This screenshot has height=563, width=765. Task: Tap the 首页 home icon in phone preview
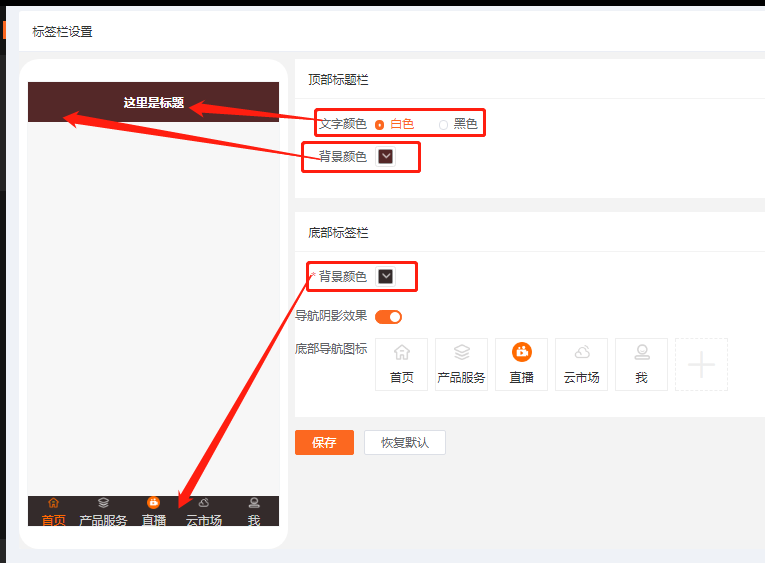pyautogui.click(x=53, y=503)
